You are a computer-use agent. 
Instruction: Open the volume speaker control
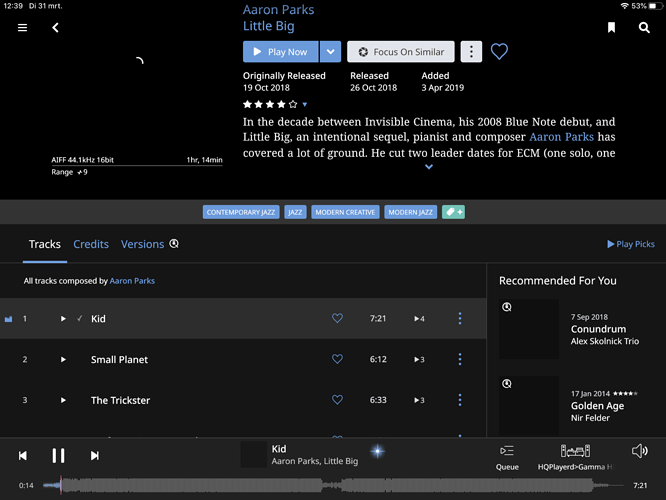(x=639, y=451)
